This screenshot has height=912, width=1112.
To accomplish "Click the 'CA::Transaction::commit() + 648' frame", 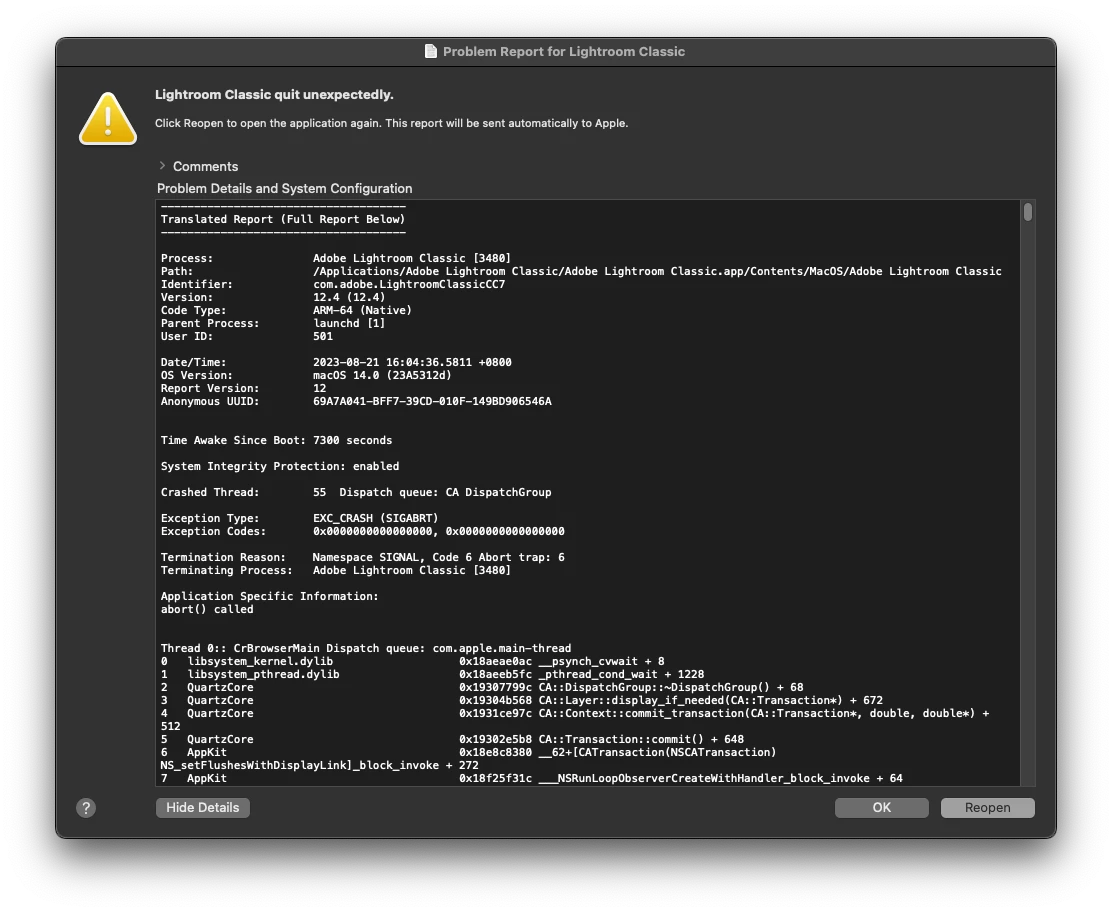I will (x=641, y=739).
